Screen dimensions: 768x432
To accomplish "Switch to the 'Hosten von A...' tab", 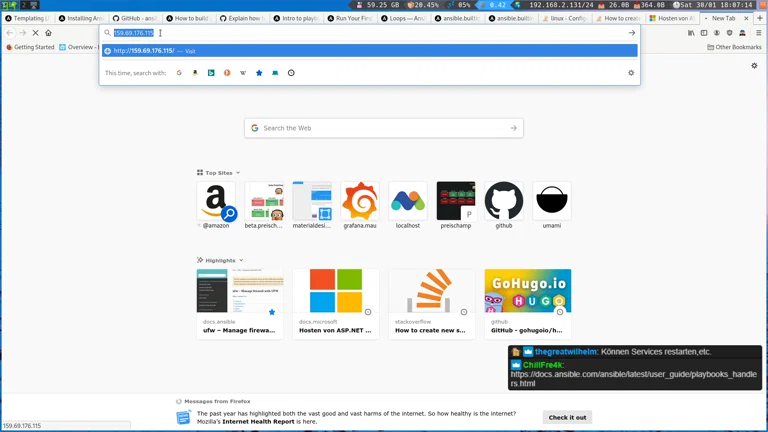I will [671, 18].
